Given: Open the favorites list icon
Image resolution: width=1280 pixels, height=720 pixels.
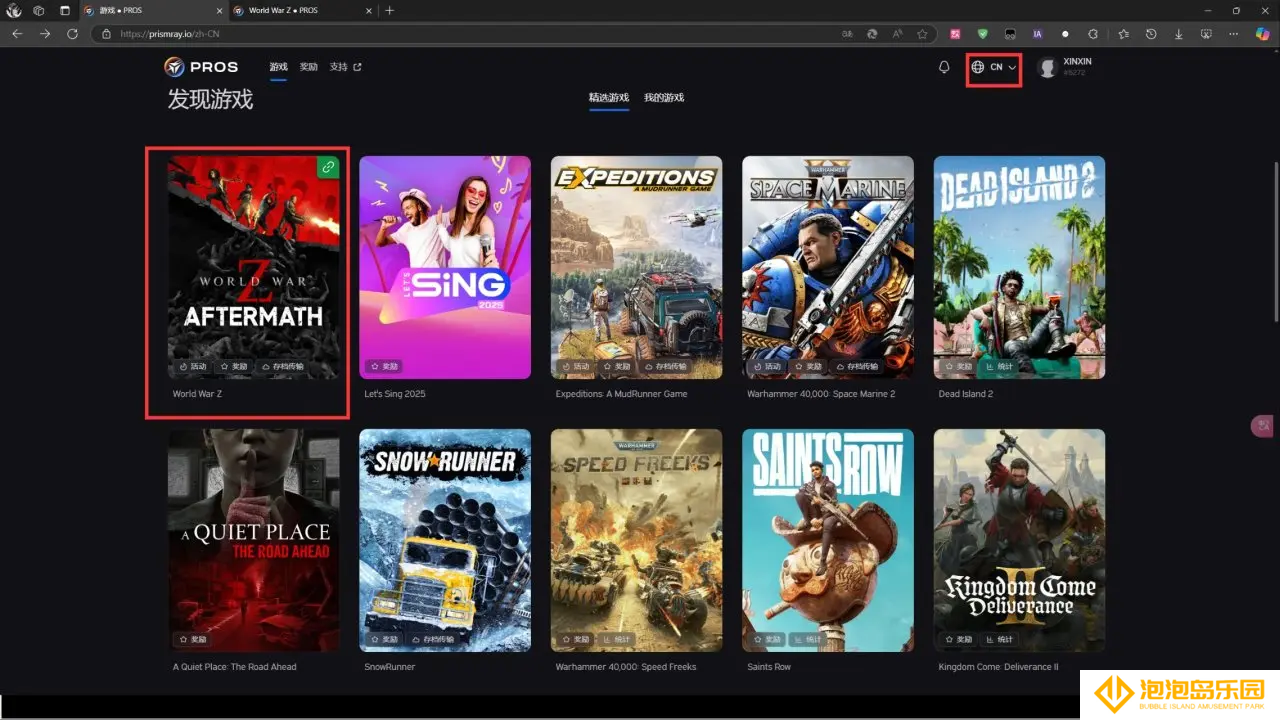Looking at the screenshot, I should (x=1123, y=33).
